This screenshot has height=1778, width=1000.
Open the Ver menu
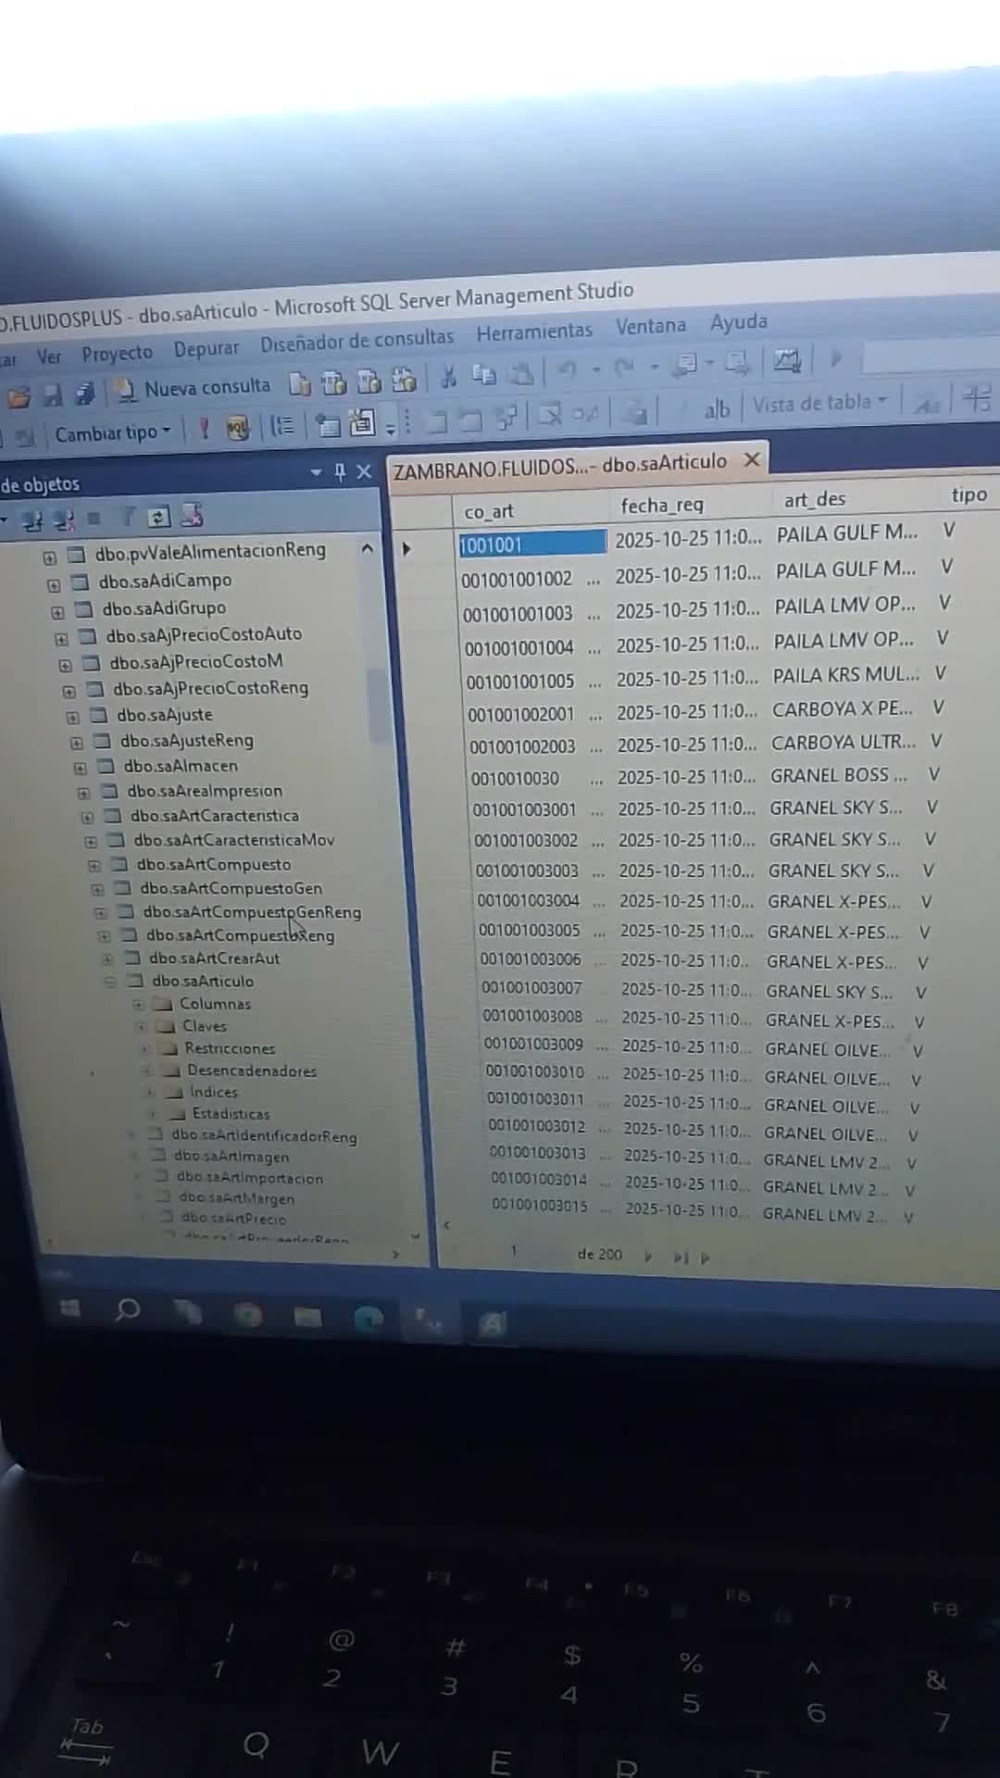click(48, 357)
